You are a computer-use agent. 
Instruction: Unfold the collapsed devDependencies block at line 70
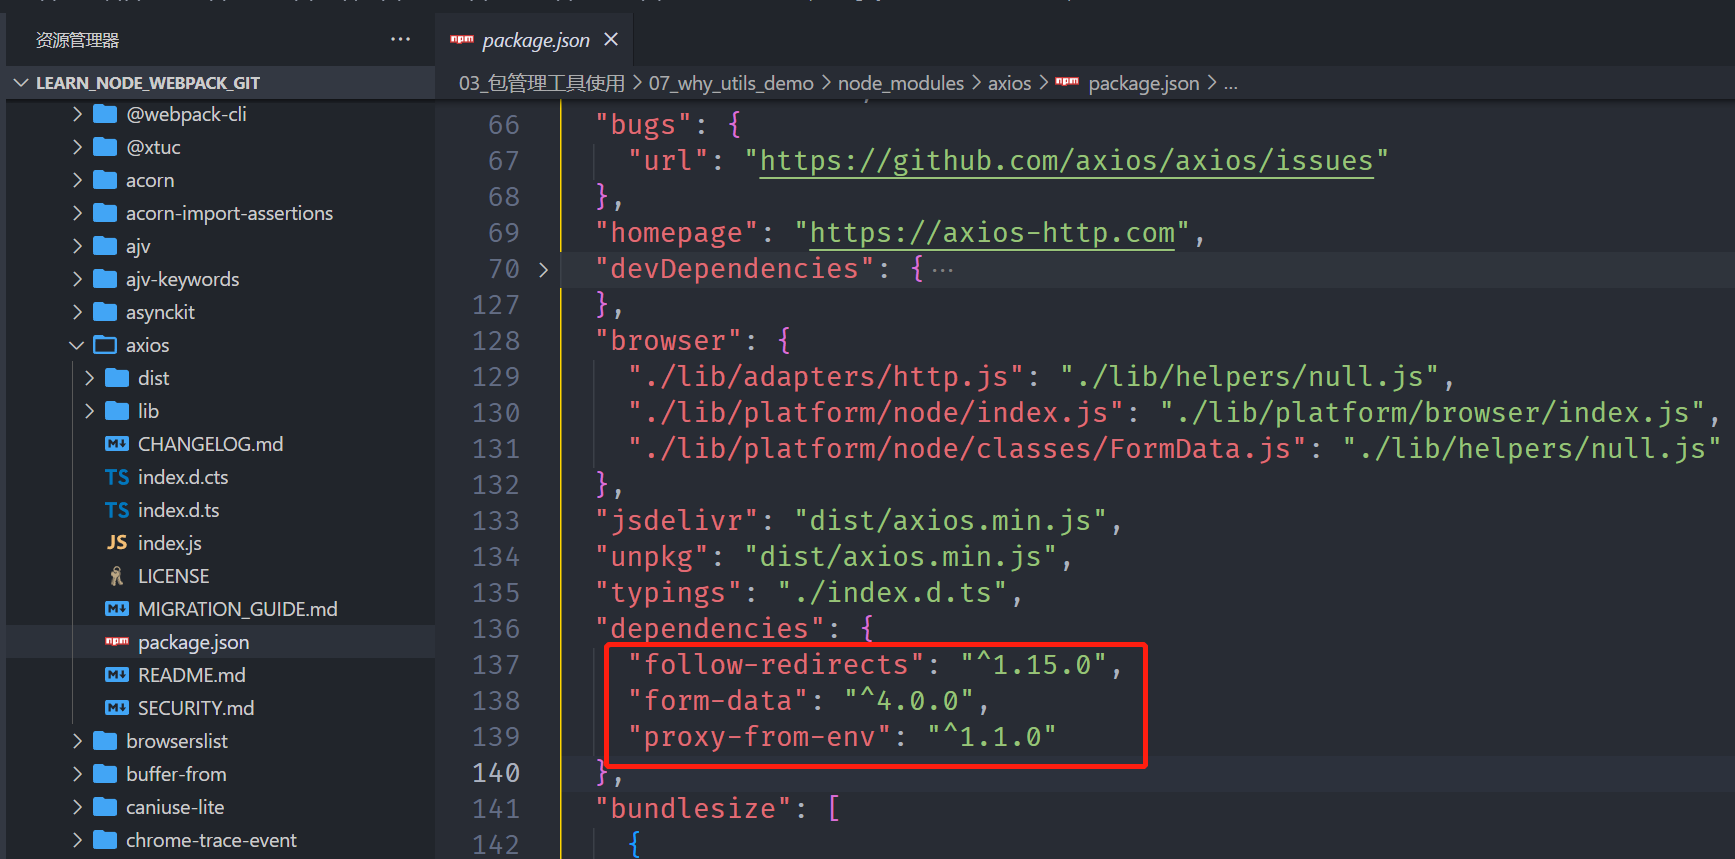[x=543, y=269]
